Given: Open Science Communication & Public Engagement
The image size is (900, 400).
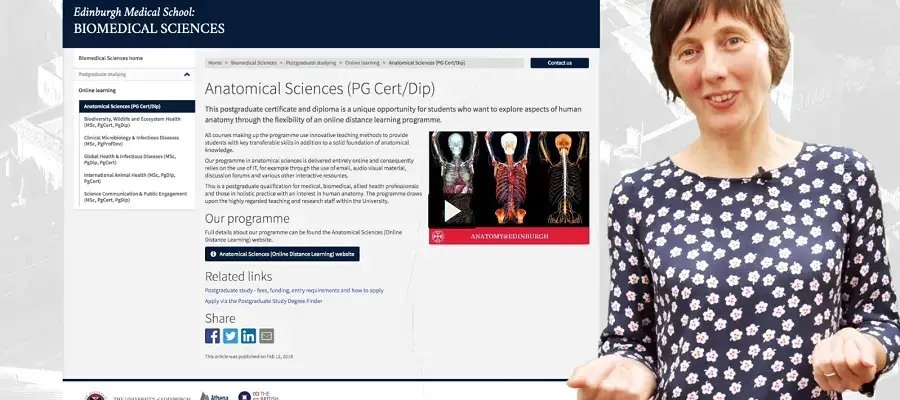Looking at the screenshot, I should click(135, 196).
